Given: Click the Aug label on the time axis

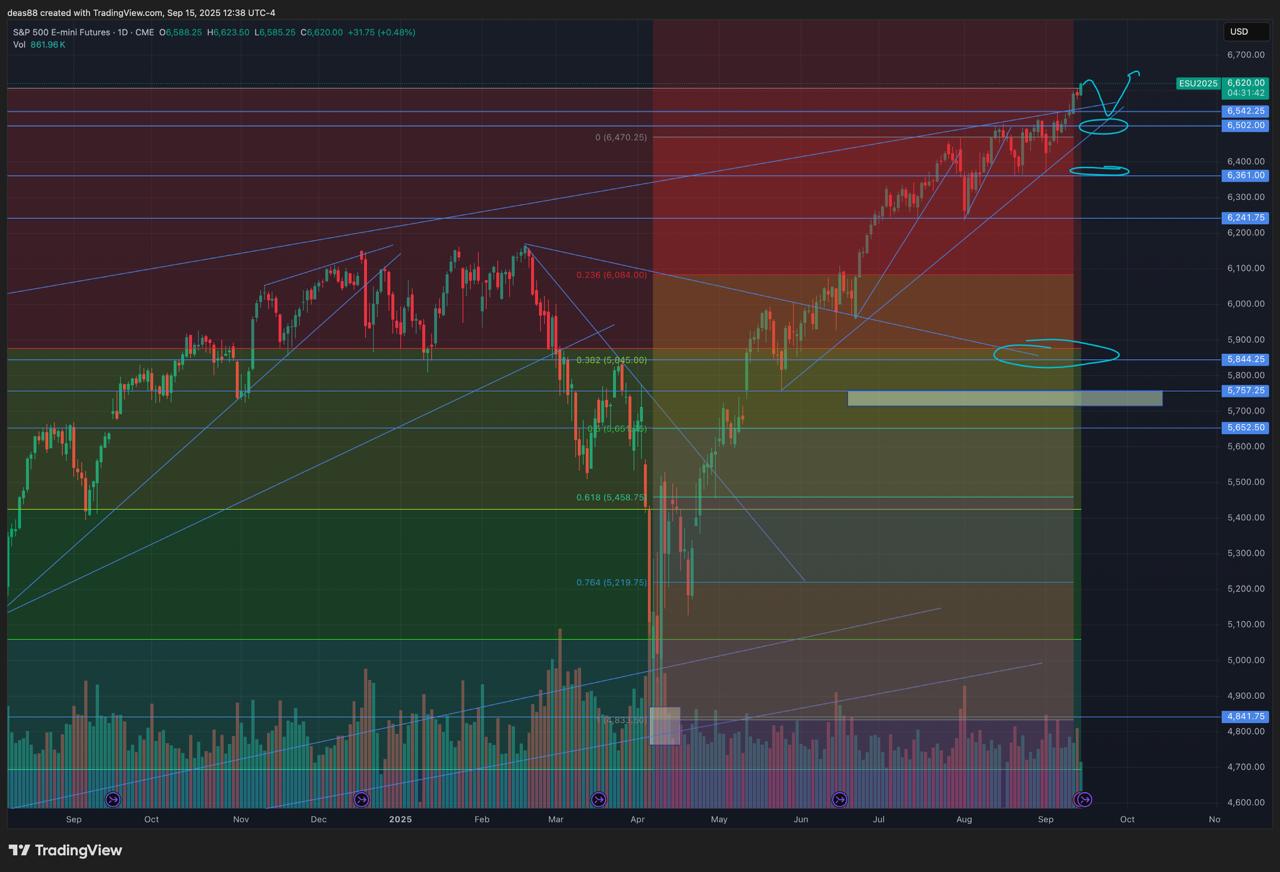Looking at the screenshot, I should point(964,819).
